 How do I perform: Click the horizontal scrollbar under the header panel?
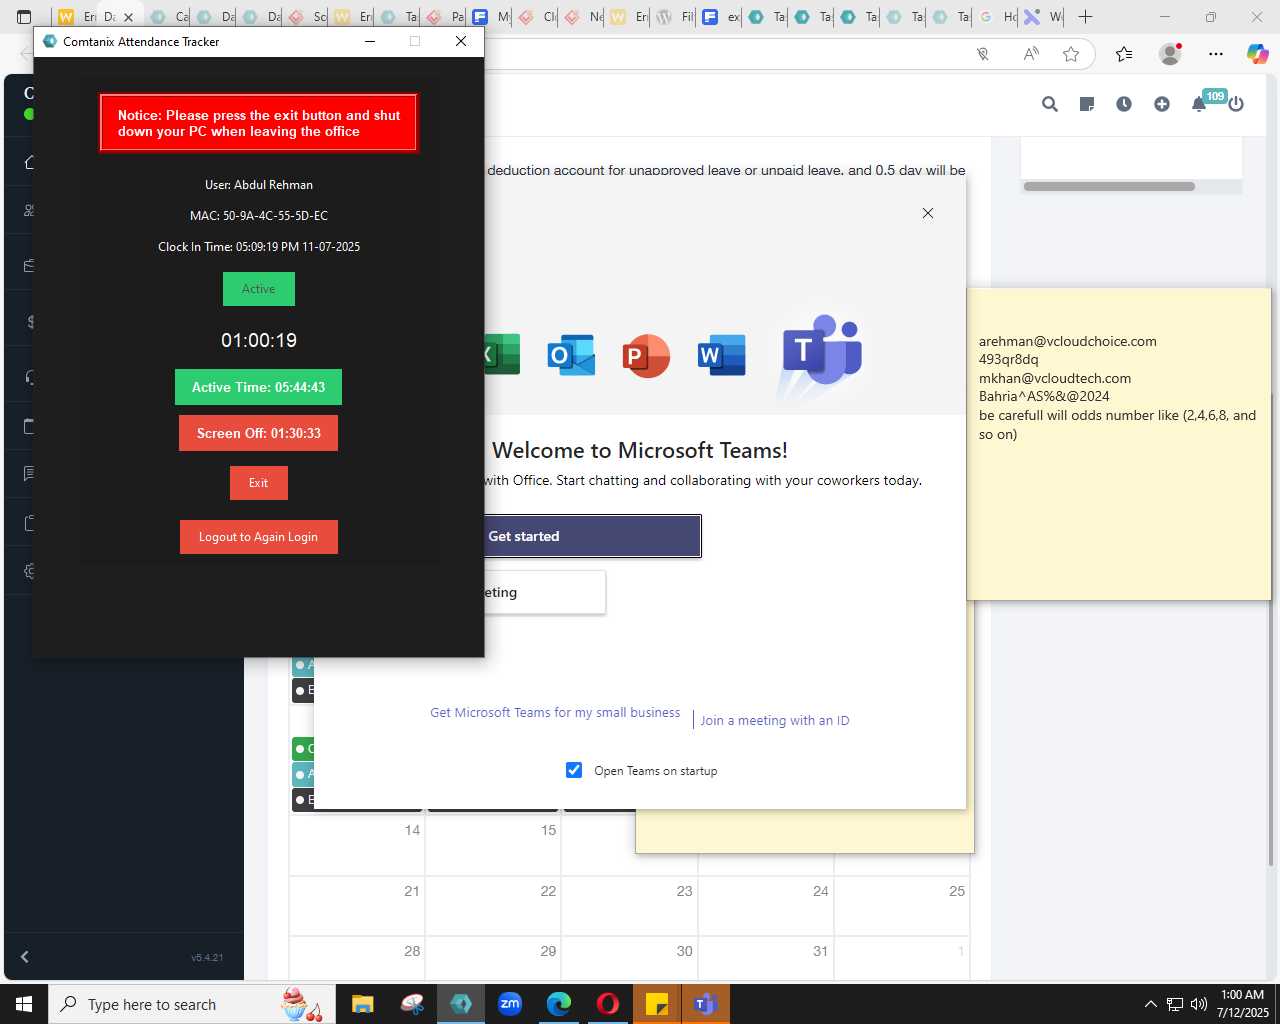point(1109,186)
